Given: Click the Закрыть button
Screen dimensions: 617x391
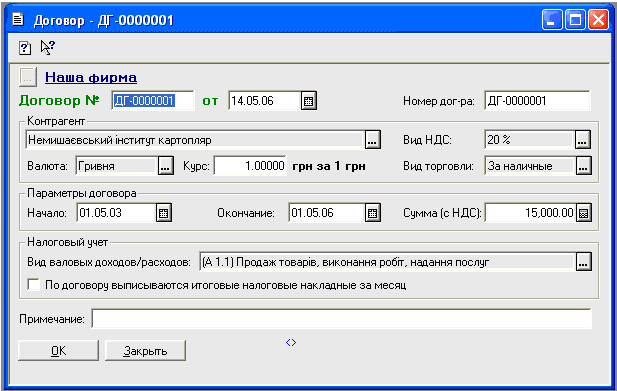Looking at the screenshot, I should [145, 350].
